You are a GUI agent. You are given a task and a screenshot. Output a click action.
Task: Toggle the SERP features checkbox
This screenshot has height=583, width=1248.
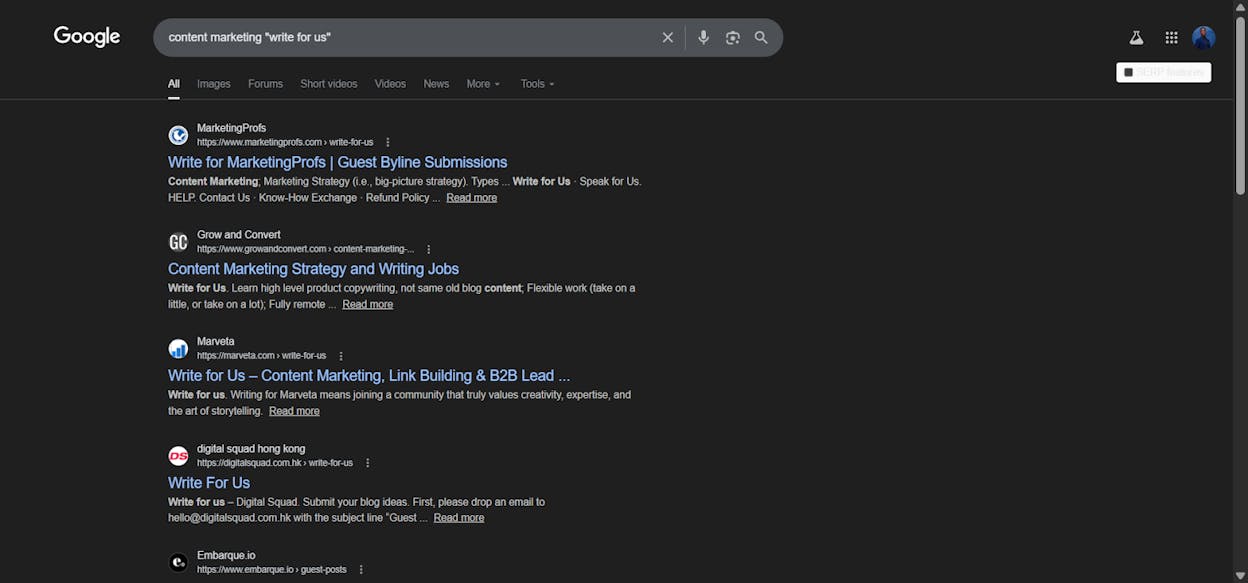pyautogui.click(x=1129, y=72)
